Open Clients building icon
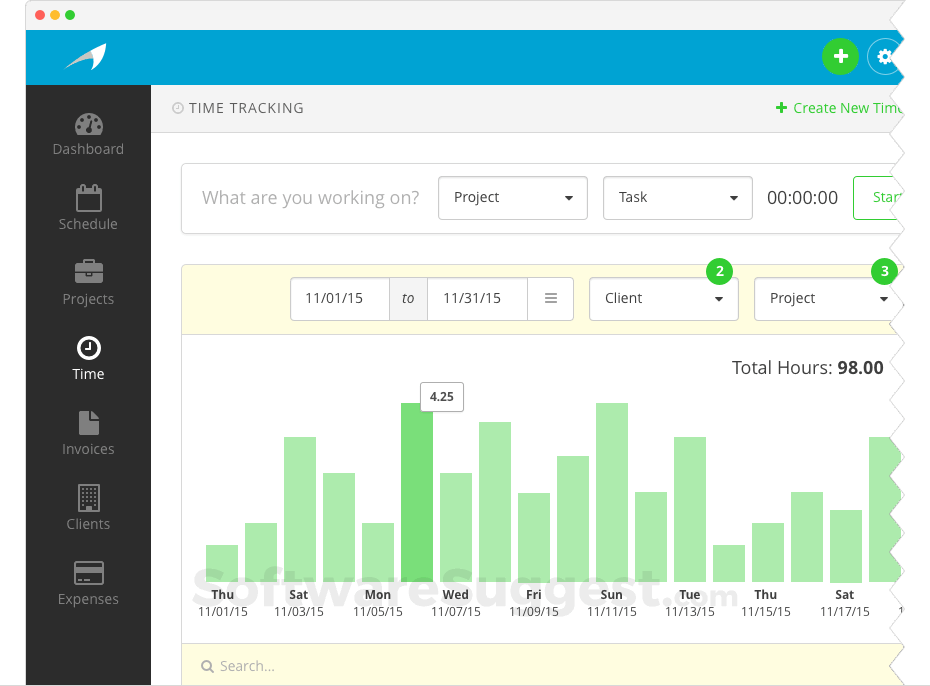This screenshot has height=686, width=930. point(89,498)
